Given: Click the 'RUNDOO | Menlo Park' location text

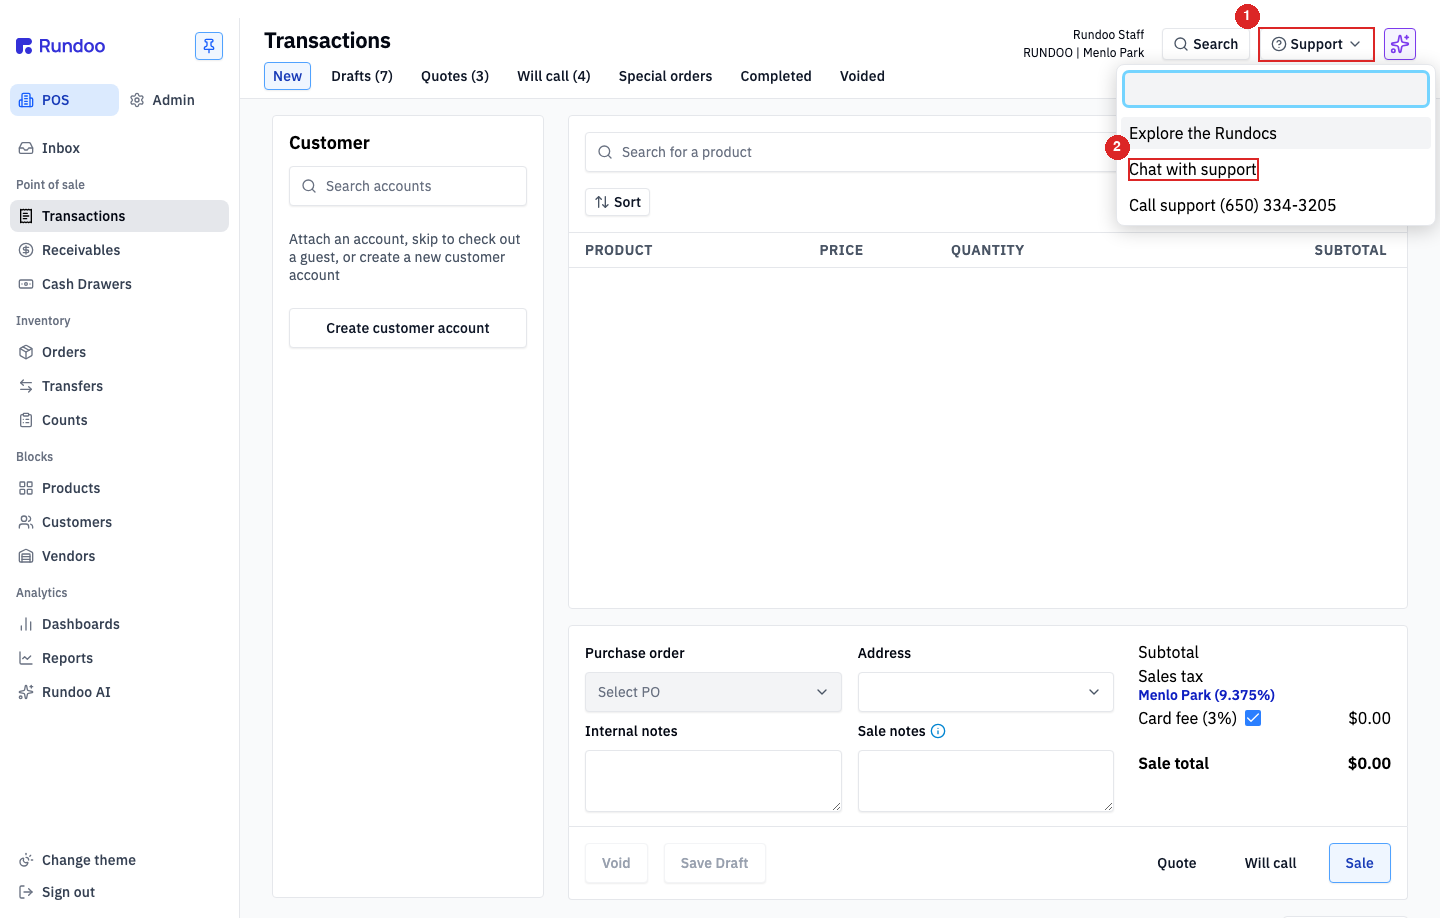Looking at the screenshot, I should pyautogui.click(x=1083, y=53).
